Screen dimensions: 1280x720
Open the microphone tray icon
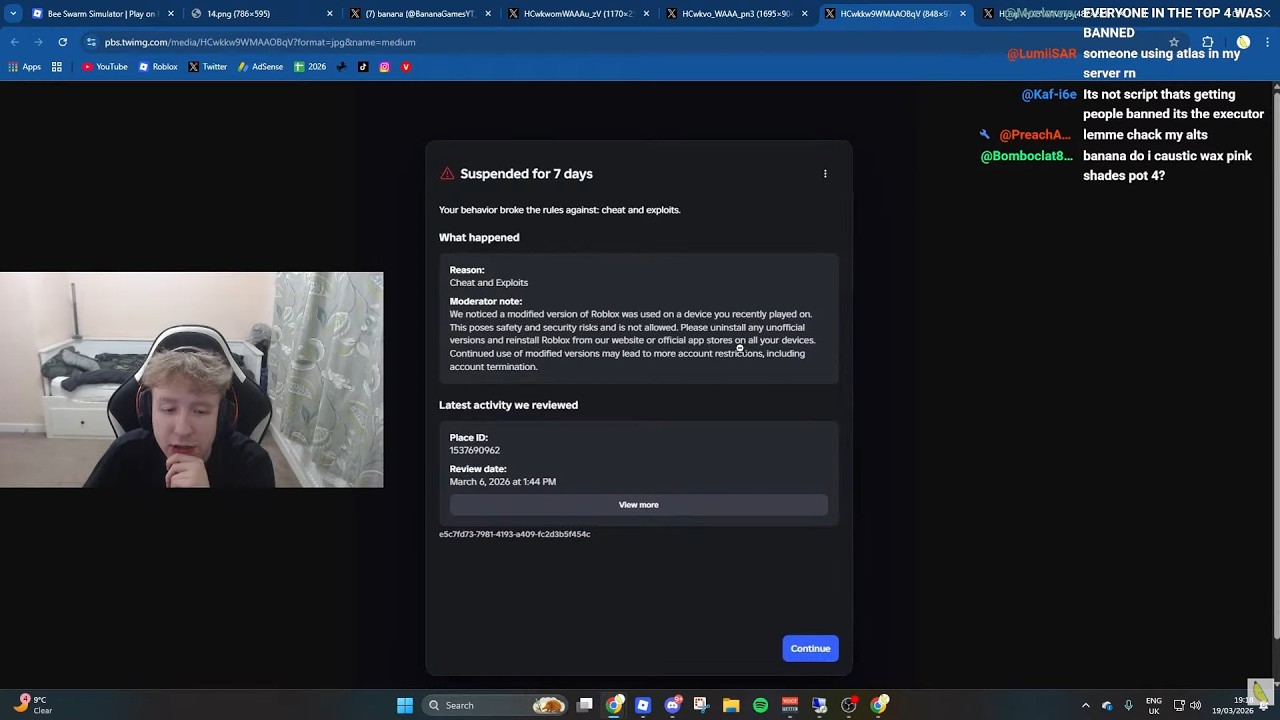click(1128, 706)
